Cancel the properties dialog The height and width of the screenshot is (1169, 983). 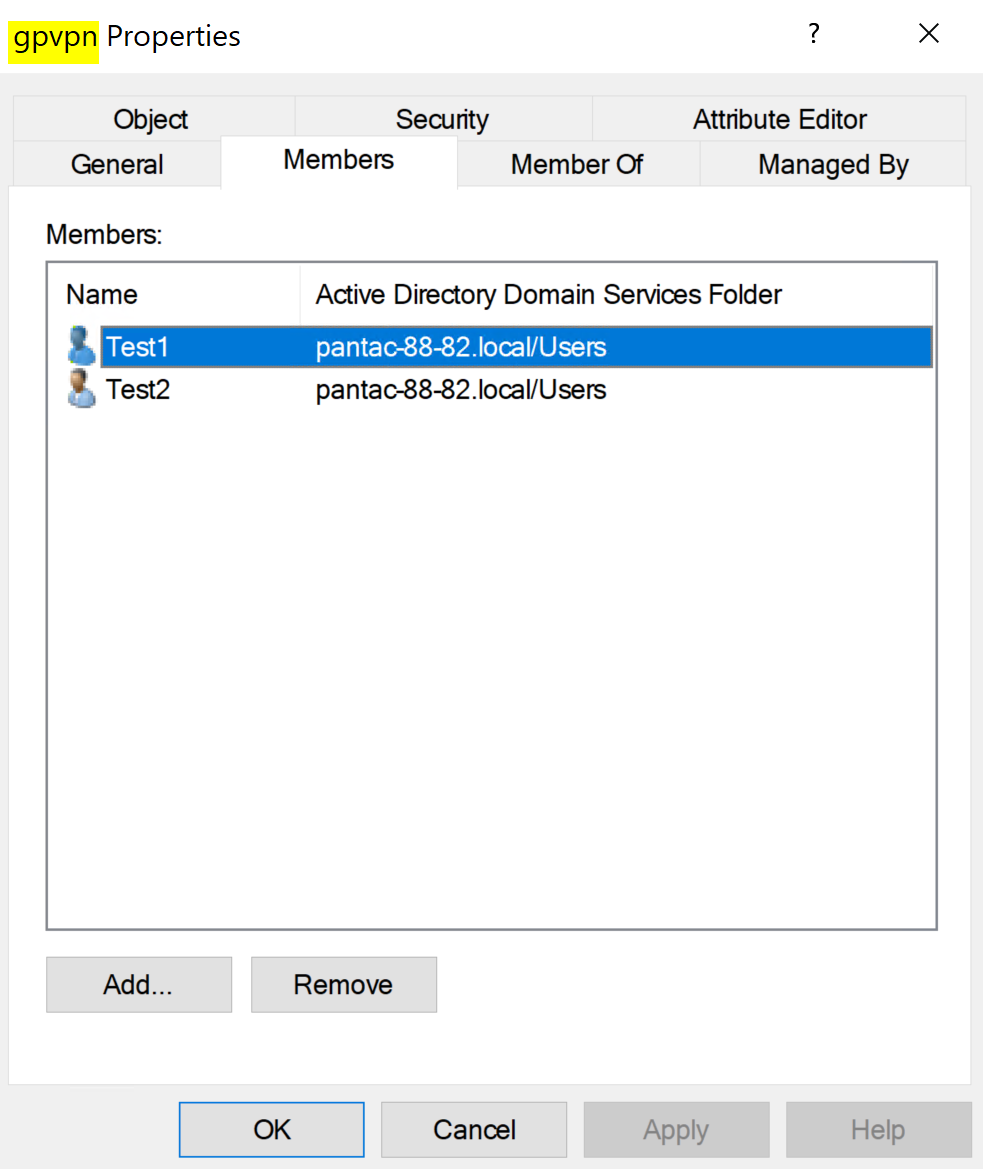click(474, 1130)
